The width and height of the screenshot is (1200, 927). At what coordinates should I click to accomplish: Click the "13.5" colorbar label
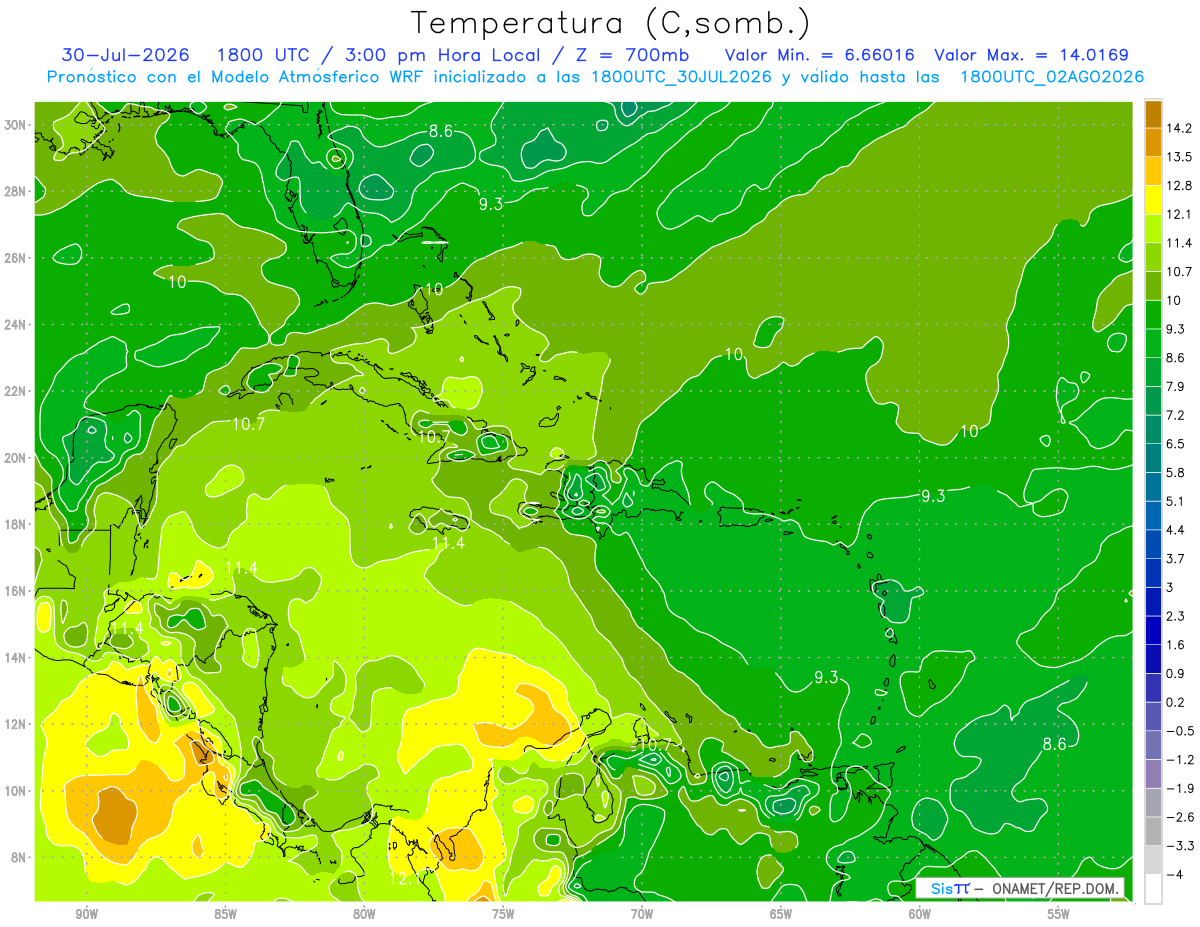click(x=1178, y=157)
